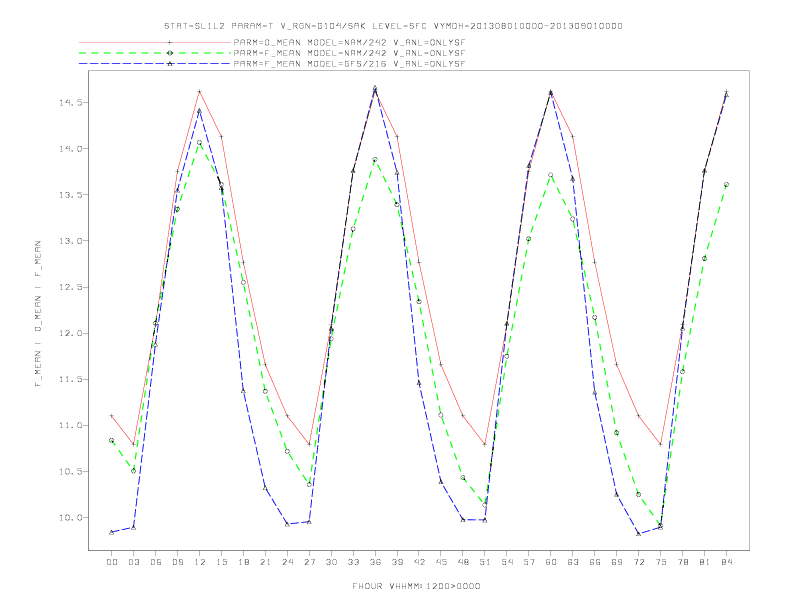Click the blue GFS triangle data point at hour 72

[638, 533]
